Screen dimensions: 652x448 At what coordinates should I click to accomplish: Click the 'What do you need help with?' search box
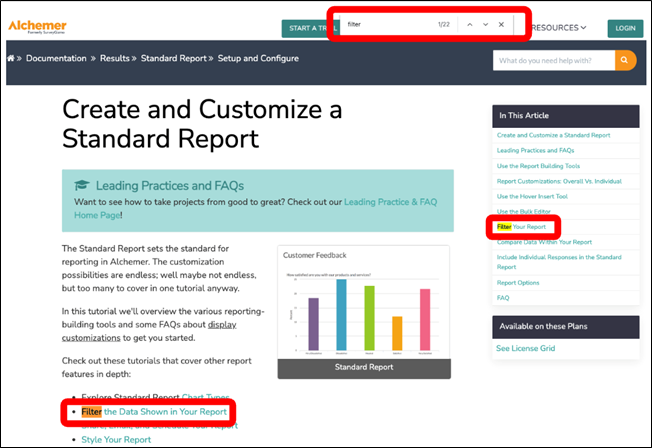[553, 60]
